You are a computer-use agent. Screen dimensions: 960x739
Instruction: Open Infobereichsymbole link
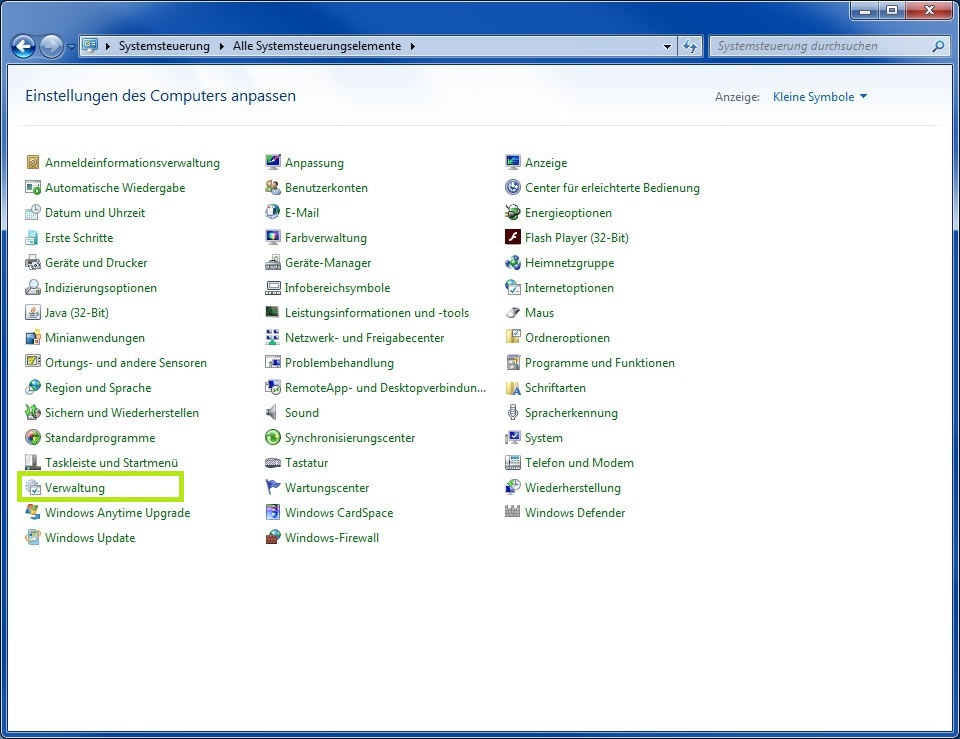tap(337, 288)
